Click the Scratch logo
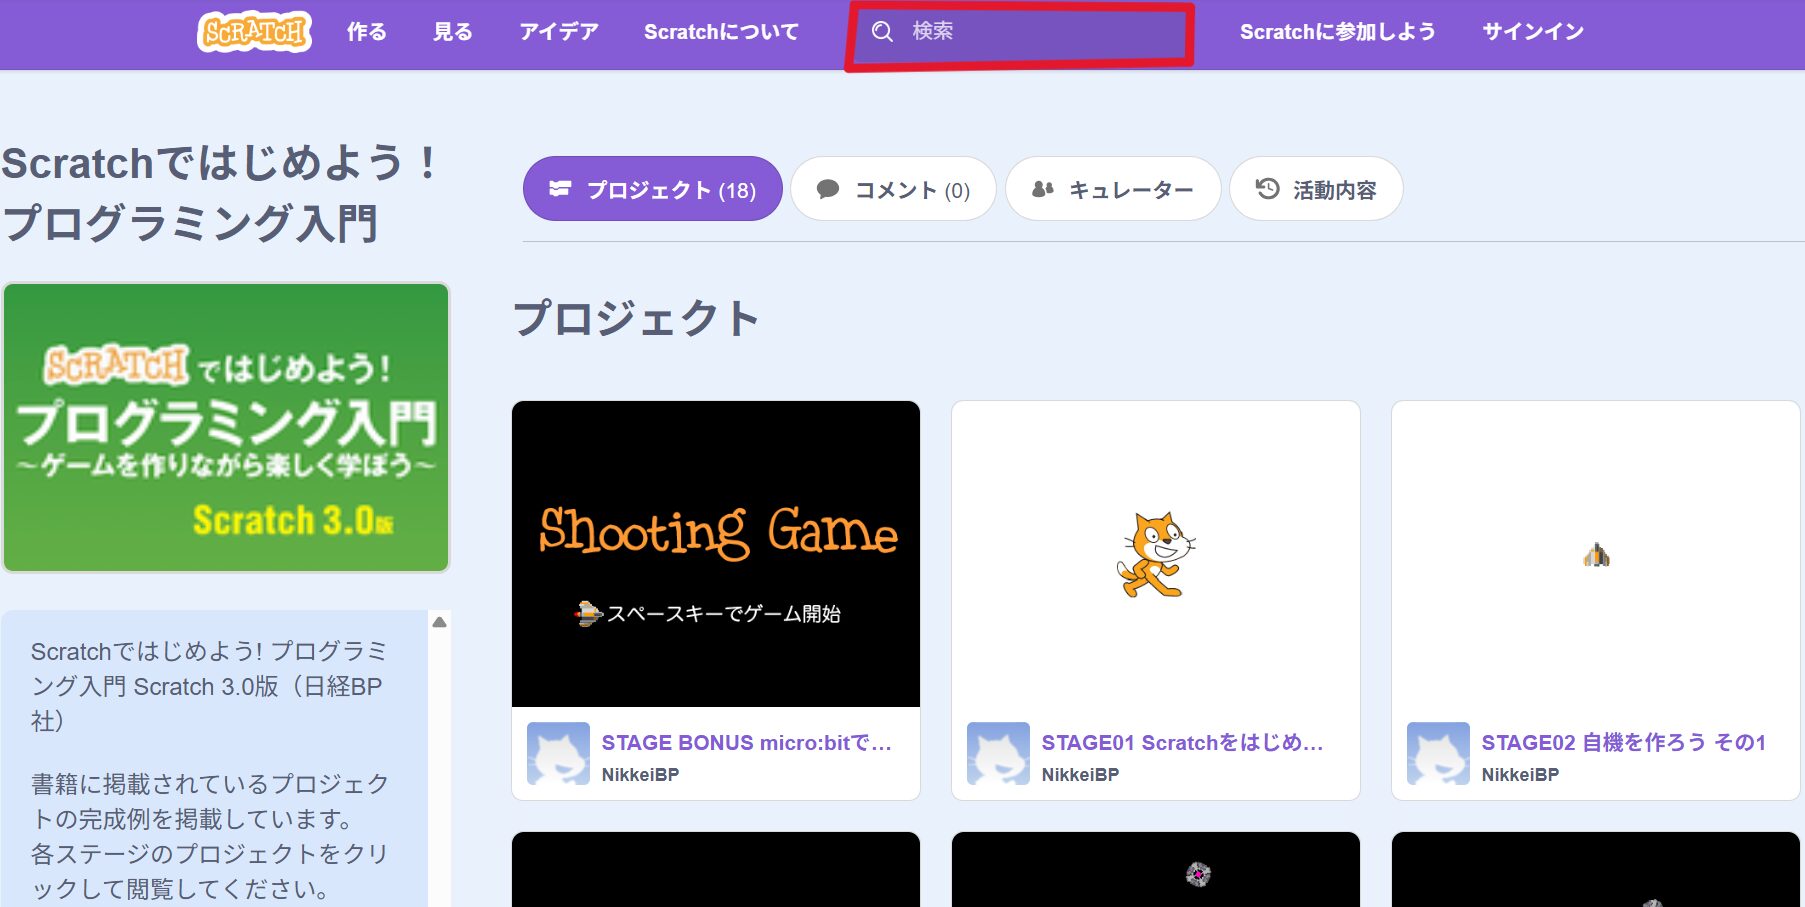Viewport: 1805px width, 907px height. pyautogui.click(x=254, y=32)
